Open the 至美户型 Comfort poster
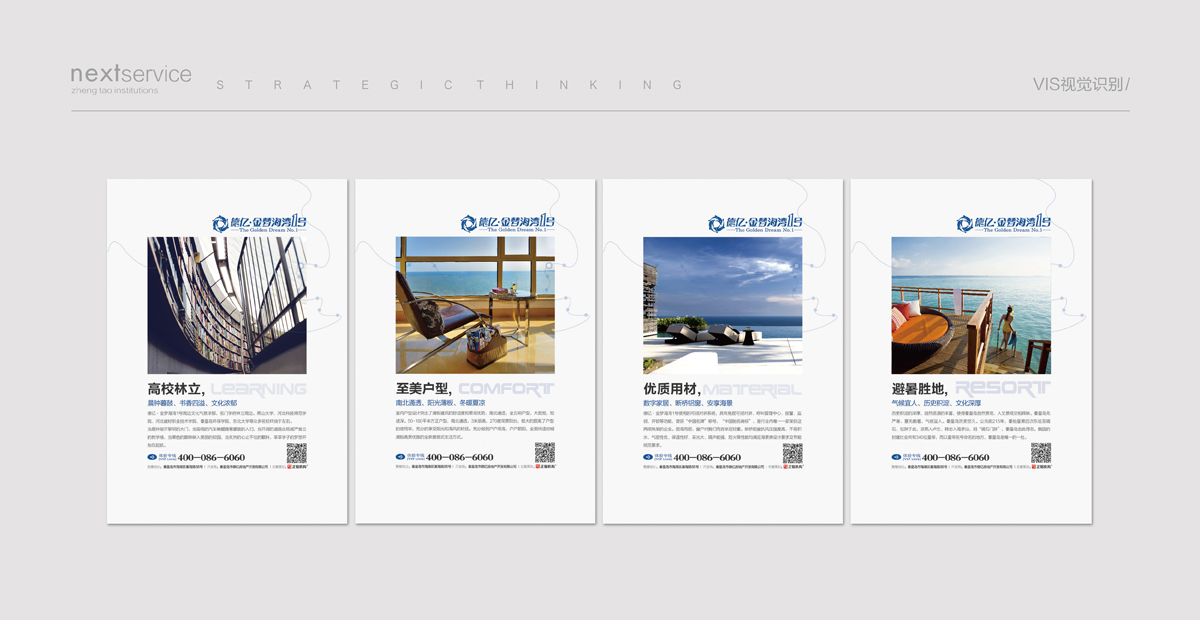The image size is (1200, 620). coord(475,351)
